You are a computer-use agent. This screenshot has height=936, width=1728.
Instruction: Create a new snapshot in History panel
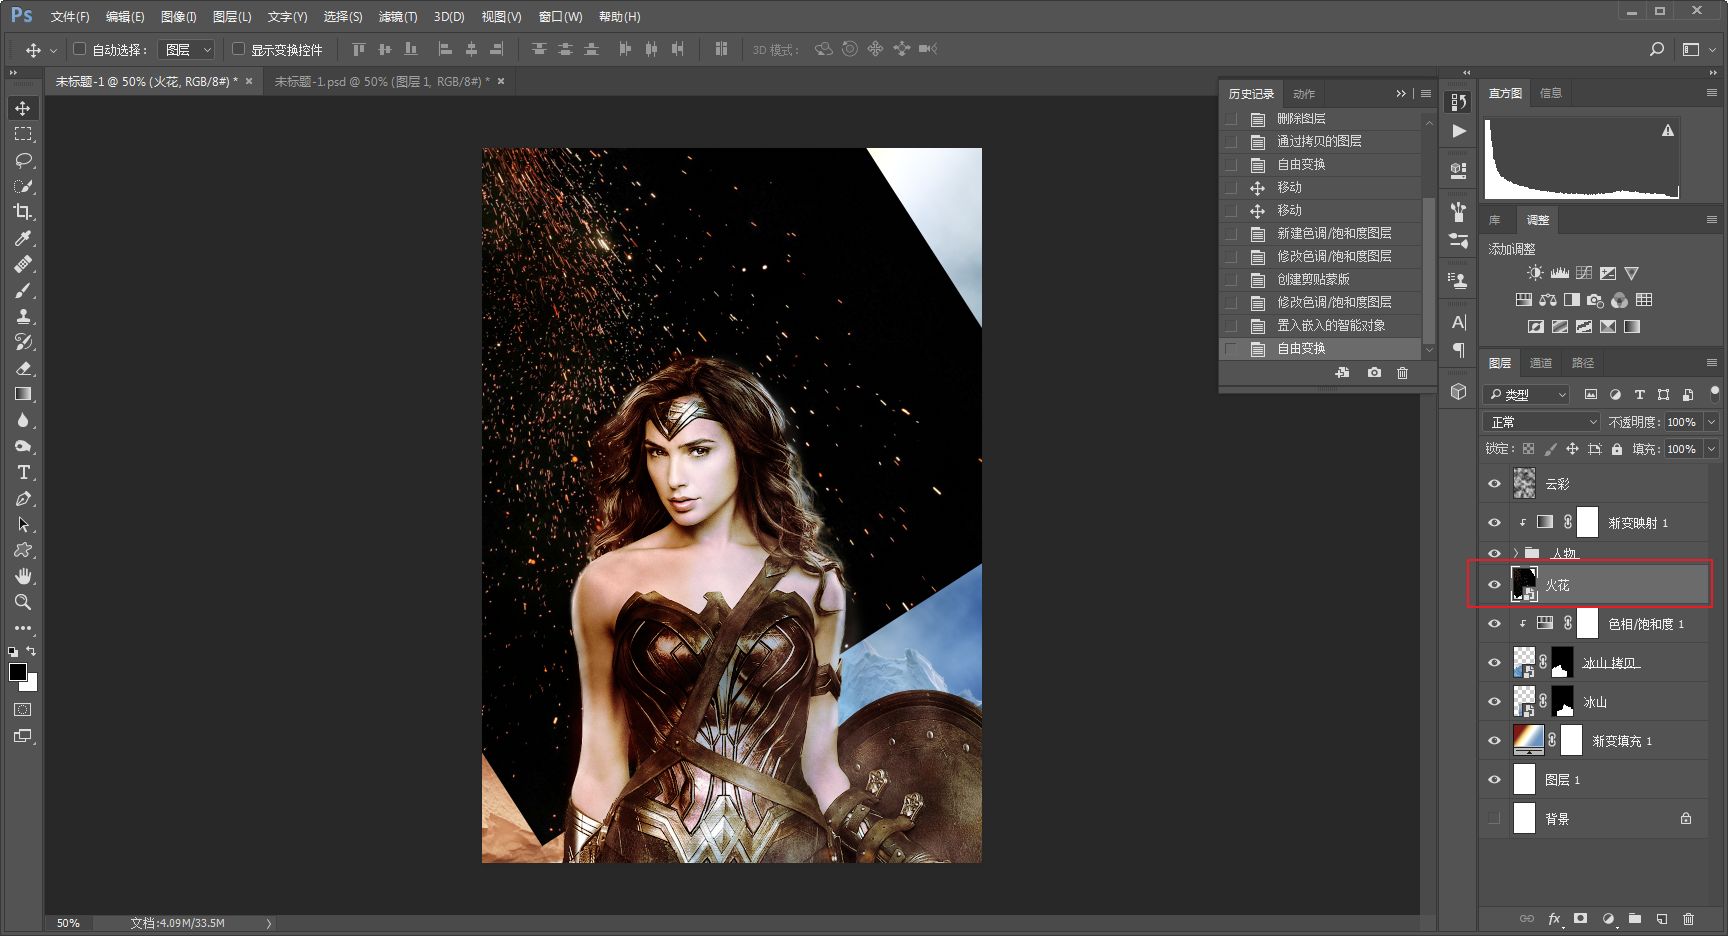click(1375, 373)
